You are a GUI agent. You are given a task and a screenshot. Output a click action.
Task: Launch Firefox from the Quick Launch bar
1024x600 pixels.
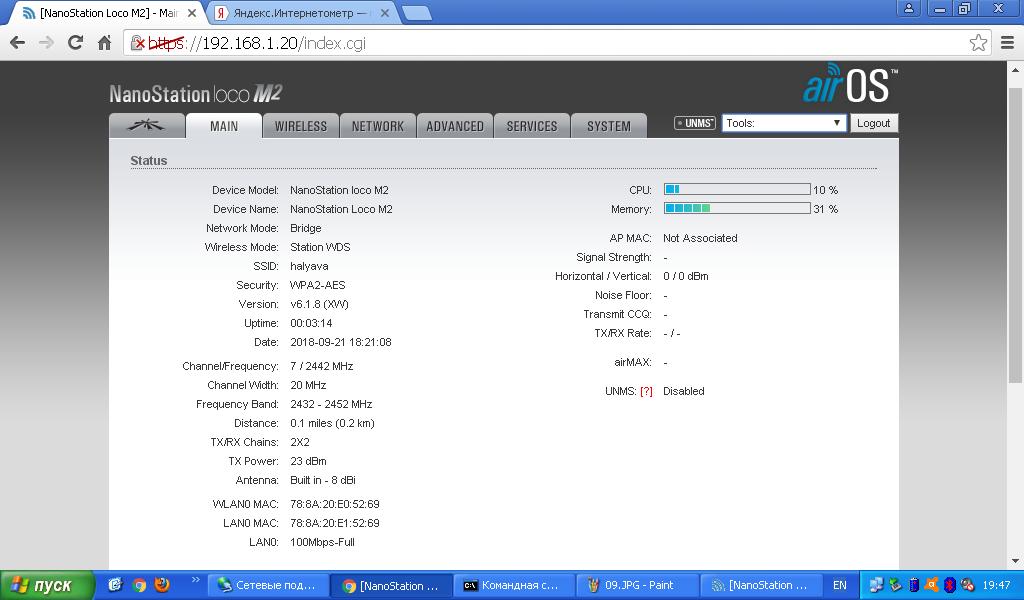pos(162,584)
